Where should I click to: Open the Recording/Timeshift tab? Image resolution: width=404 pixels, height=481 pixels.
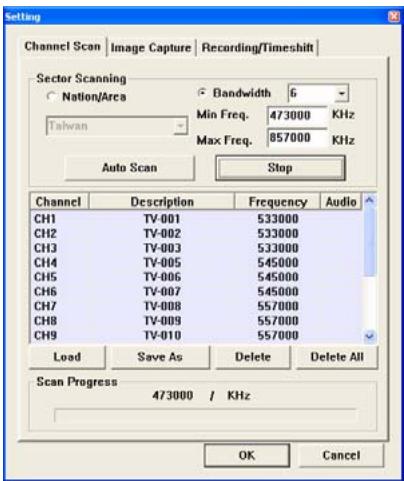pyautogui.click(x=257, y=48)
